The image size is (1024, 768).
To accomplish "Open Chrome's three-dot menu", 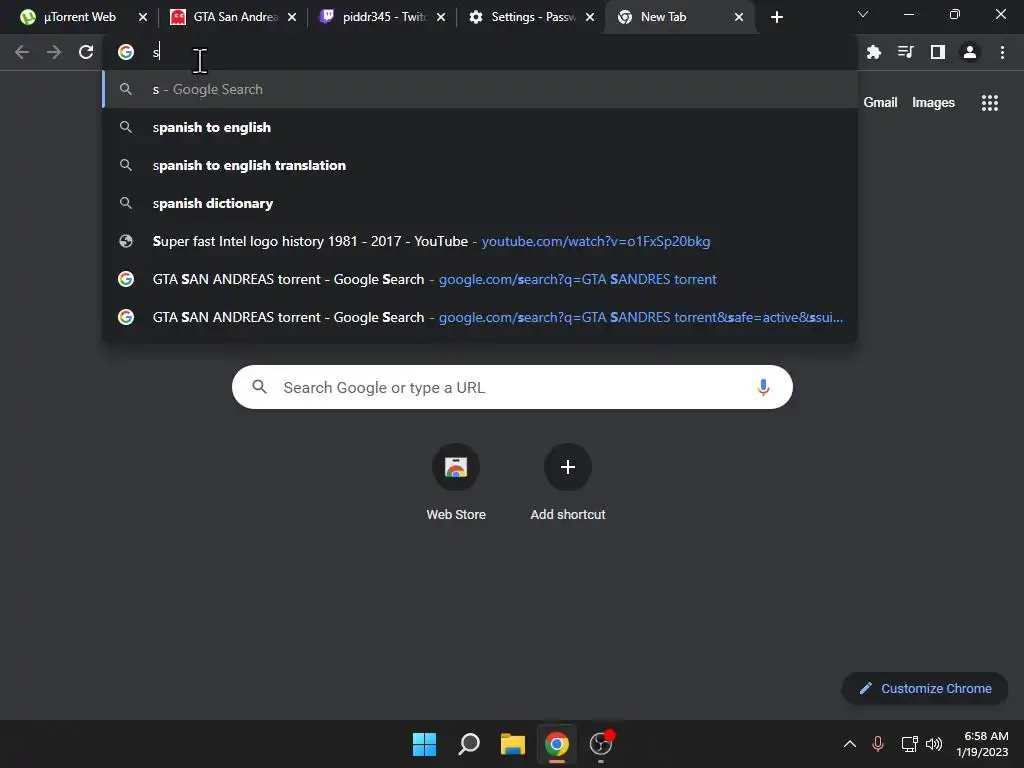I will click(x=1002, y=52).
